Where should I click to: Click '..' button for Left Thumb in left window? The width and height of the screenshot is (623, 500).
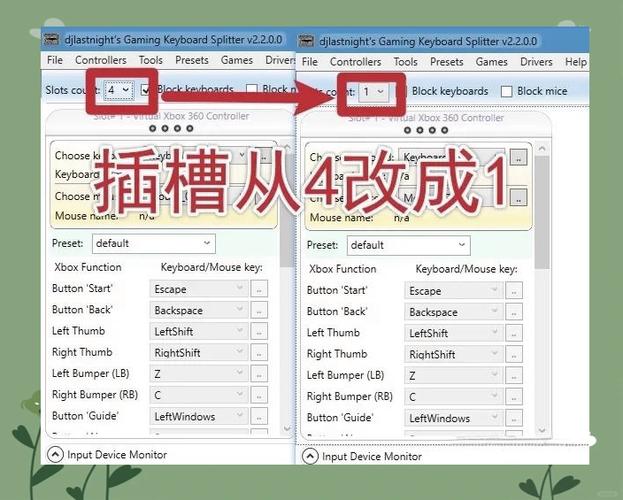pos(259,331)
